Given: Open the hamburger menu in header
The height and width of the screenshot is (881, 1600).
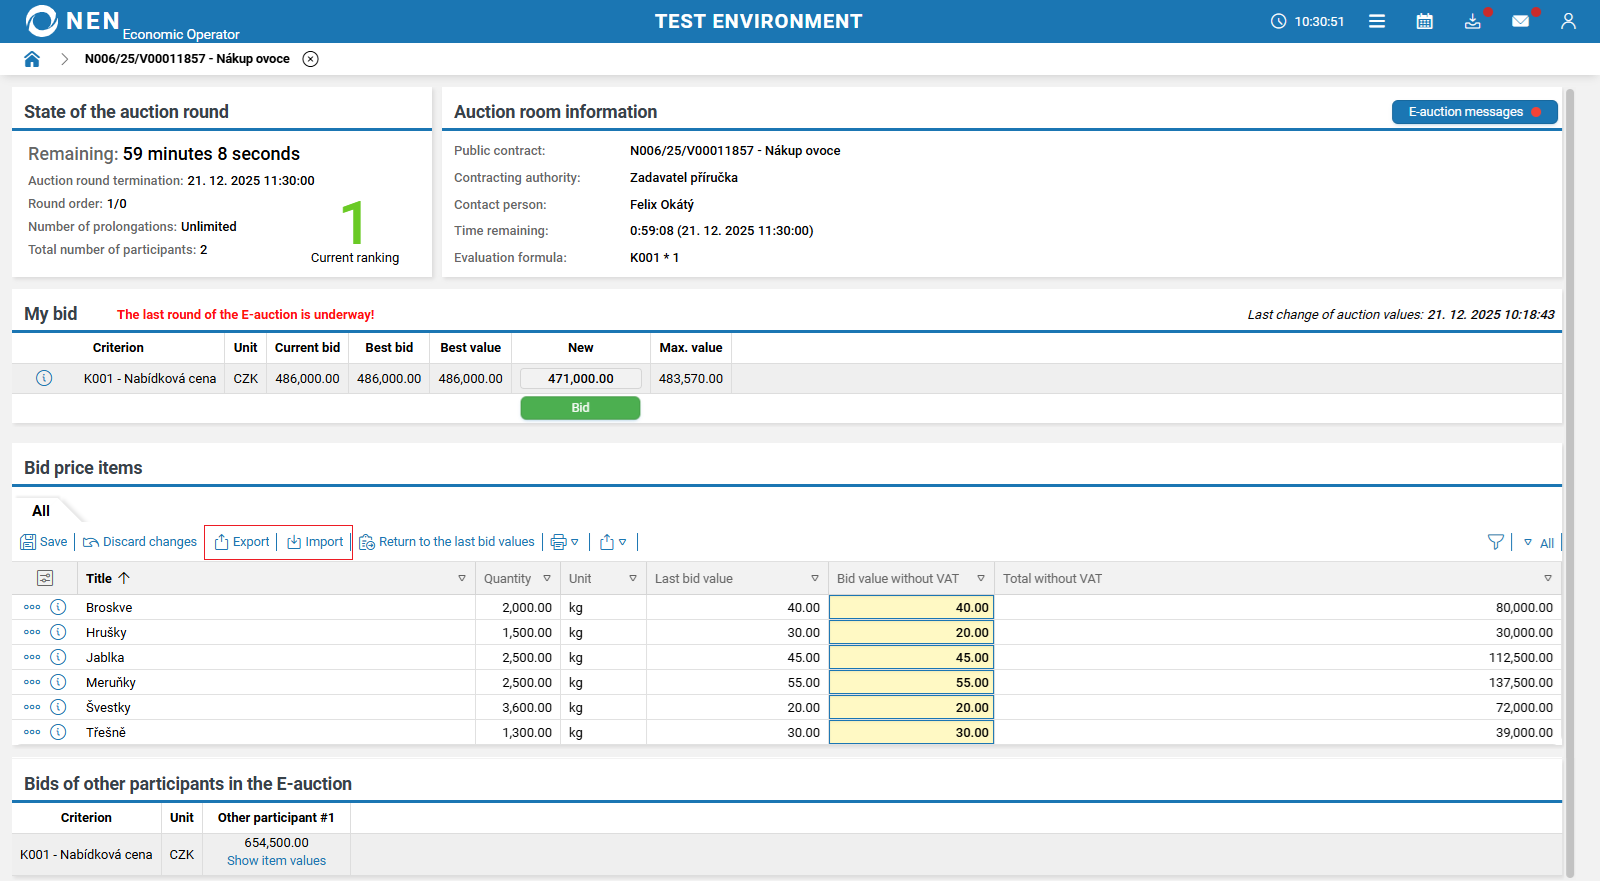Looking at the screenshot, I should point(1377,21).
